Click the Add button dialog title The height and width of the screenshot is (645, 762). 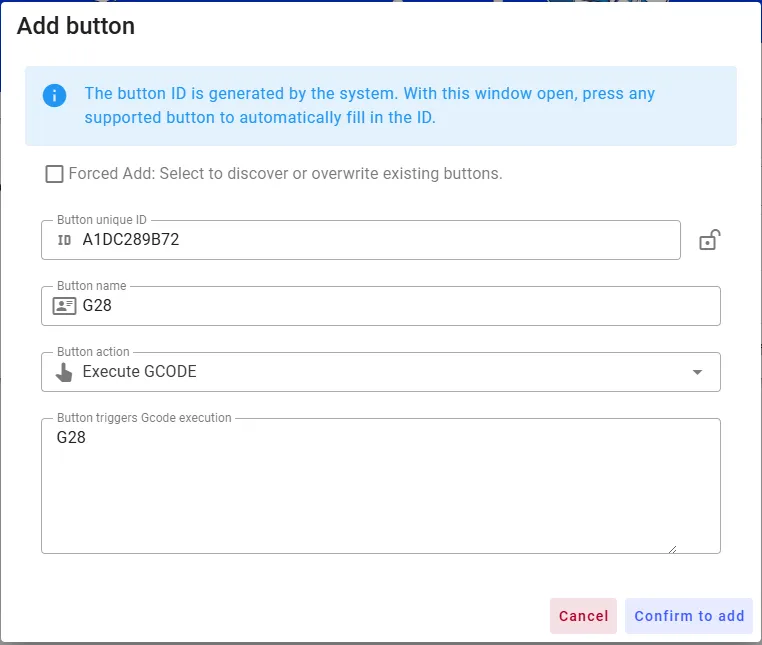click(x=76, y=26)
